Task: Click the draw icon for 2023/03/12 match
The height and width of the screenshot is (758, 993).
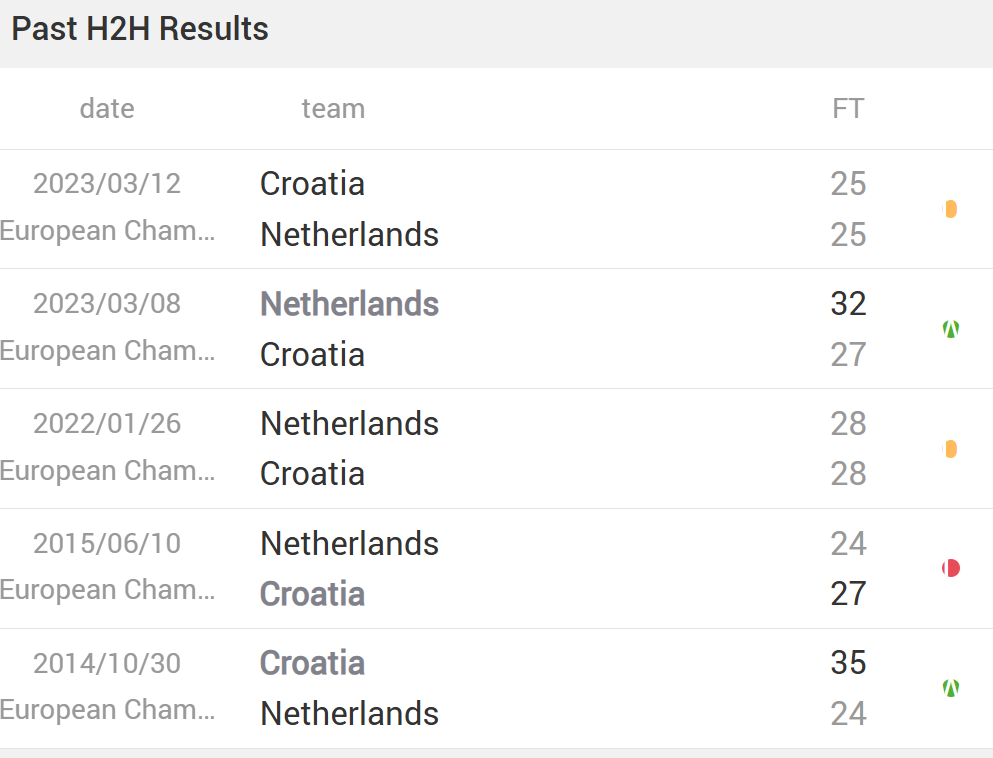Action: click(950, 209)
